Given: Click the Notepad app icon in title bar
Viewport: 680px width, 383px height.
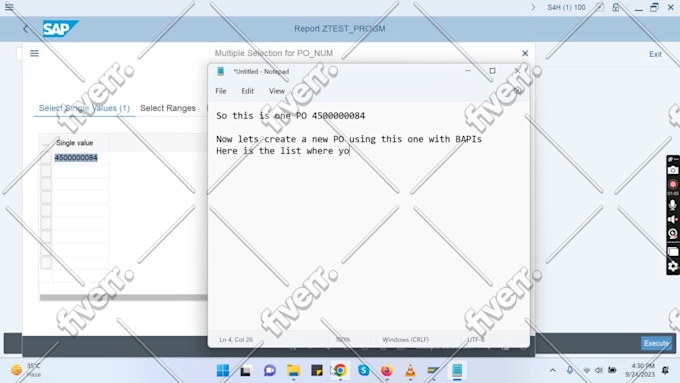Looking at the screenshot, I should (x=221, y=72).
